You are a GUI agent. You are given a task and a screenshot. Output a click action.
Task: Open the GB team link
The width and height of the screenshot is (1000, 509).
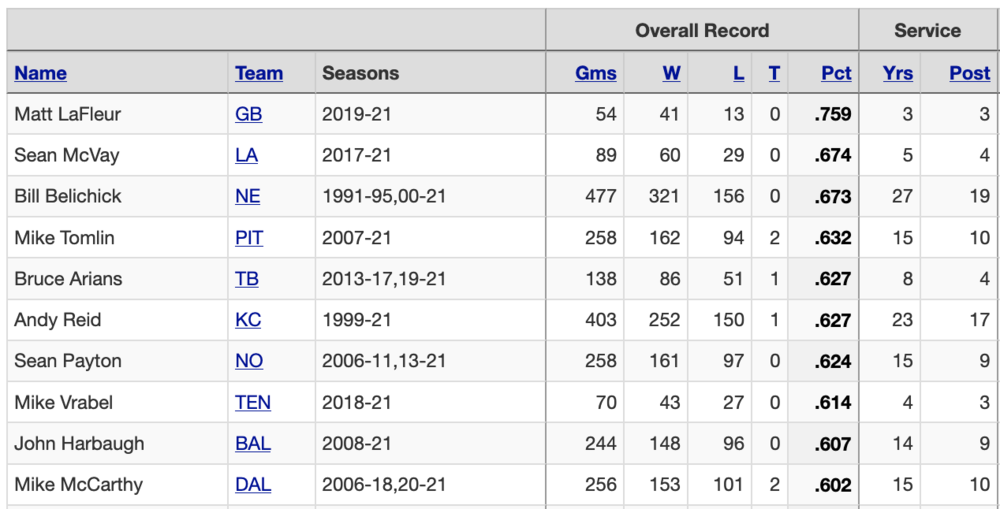point(249,114)
